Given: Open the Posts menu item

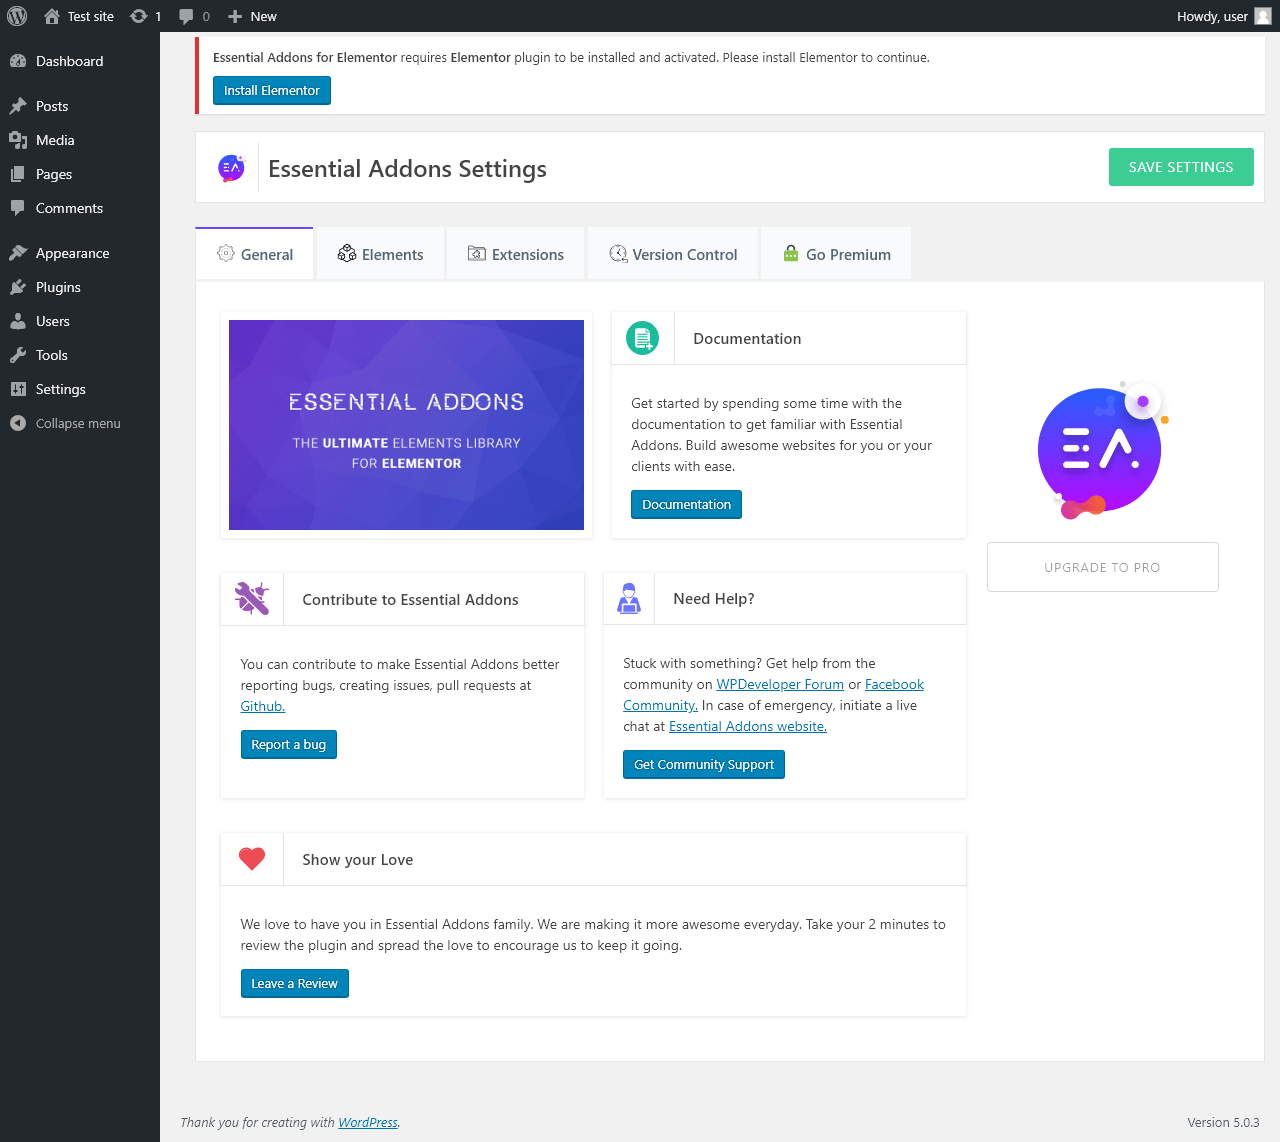Looking at the screenshot, I should pyautogui.click(x=80, y=106).
